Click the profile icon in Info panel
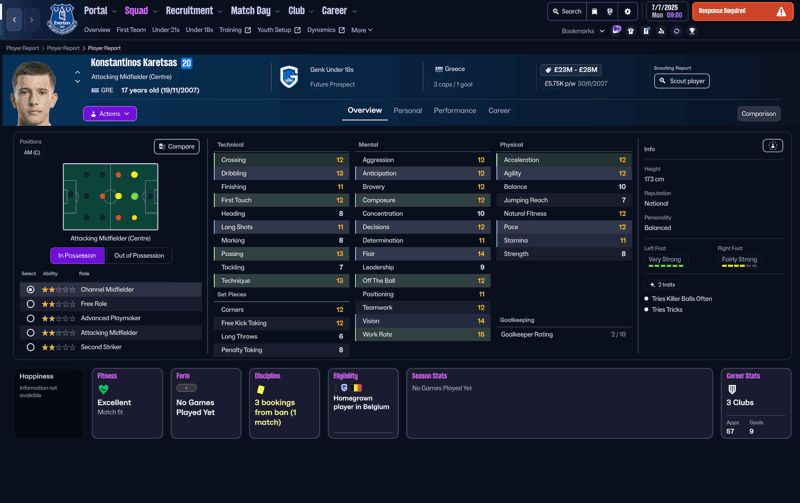This screenshot has height=503, width=800. tap(772, 146)
